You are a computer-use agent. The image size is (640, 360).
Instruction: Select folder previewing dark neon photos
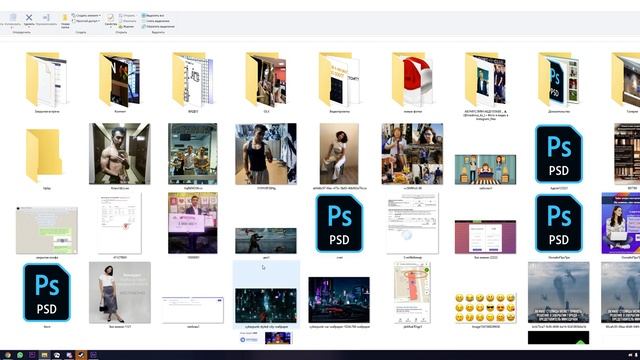click(x=120, y=80)
